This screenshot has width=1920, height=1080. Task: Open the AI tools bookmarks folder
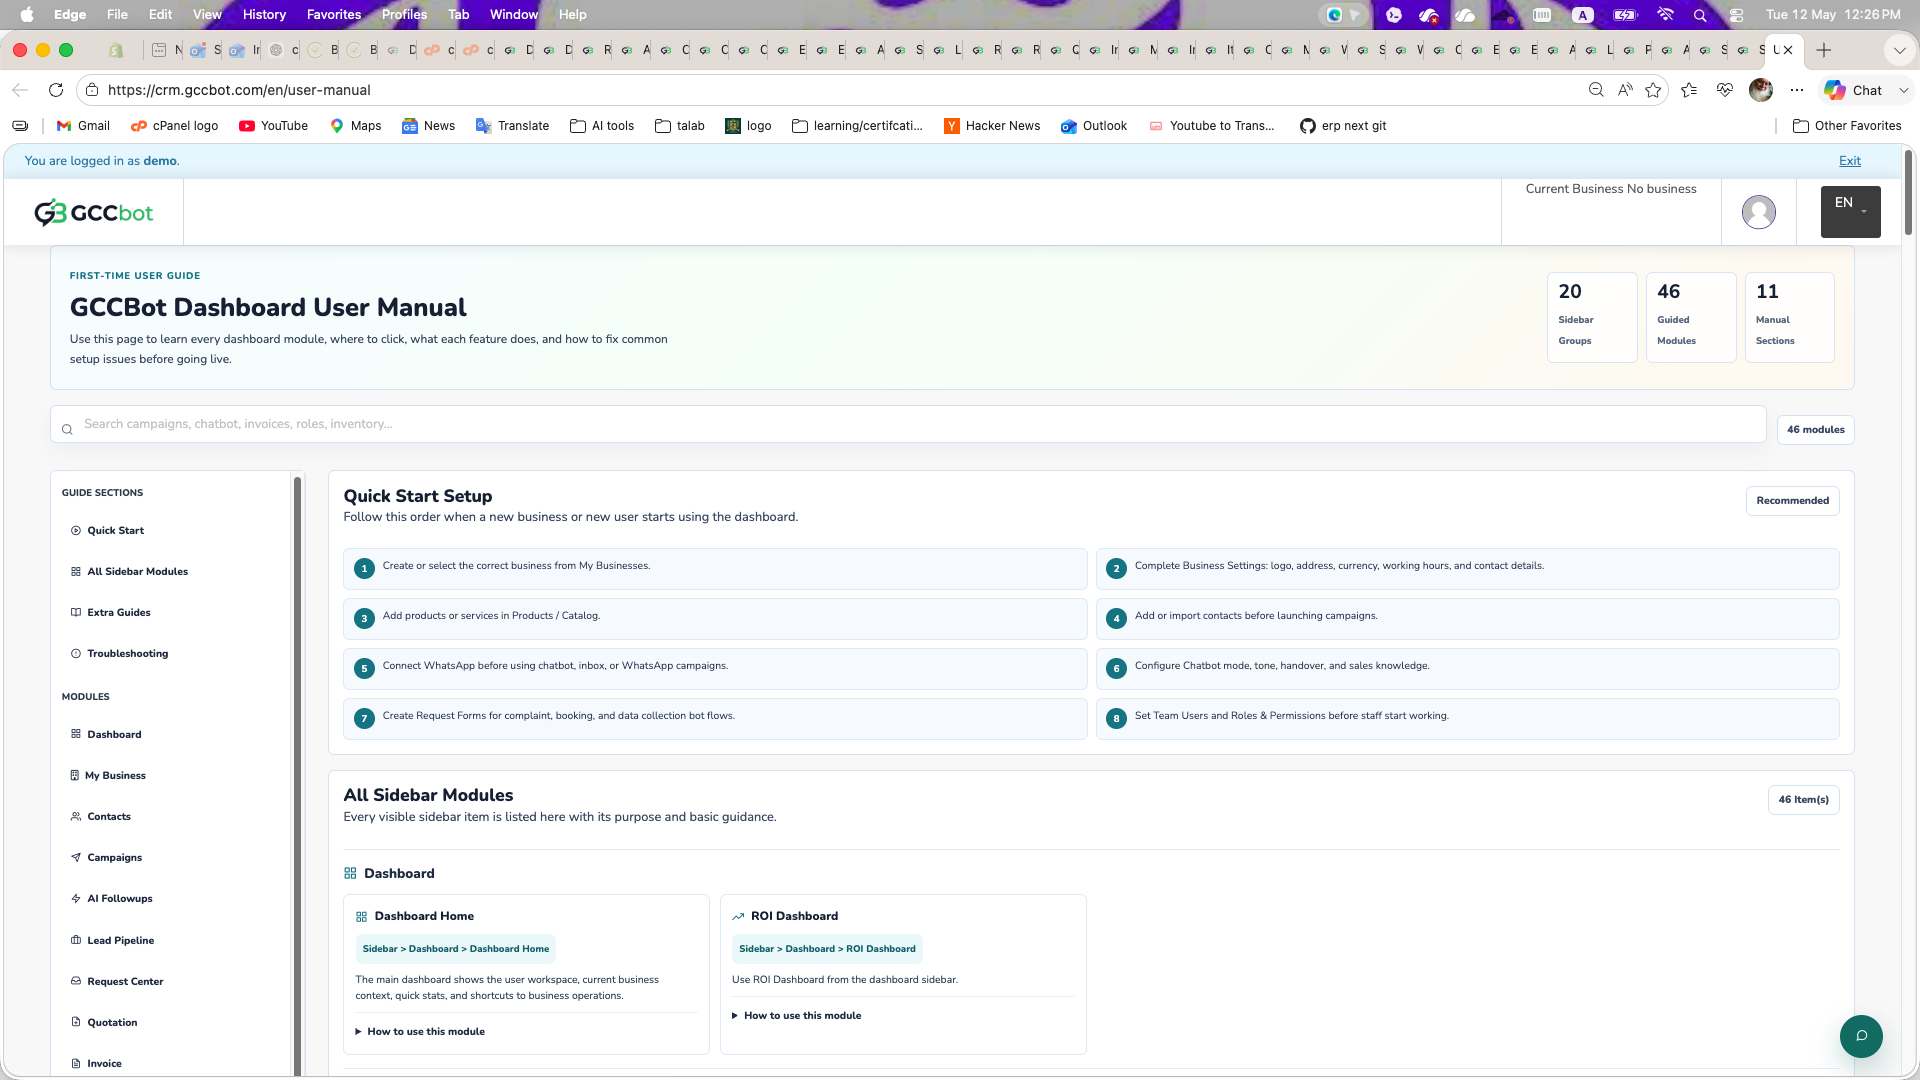point(602,126)
